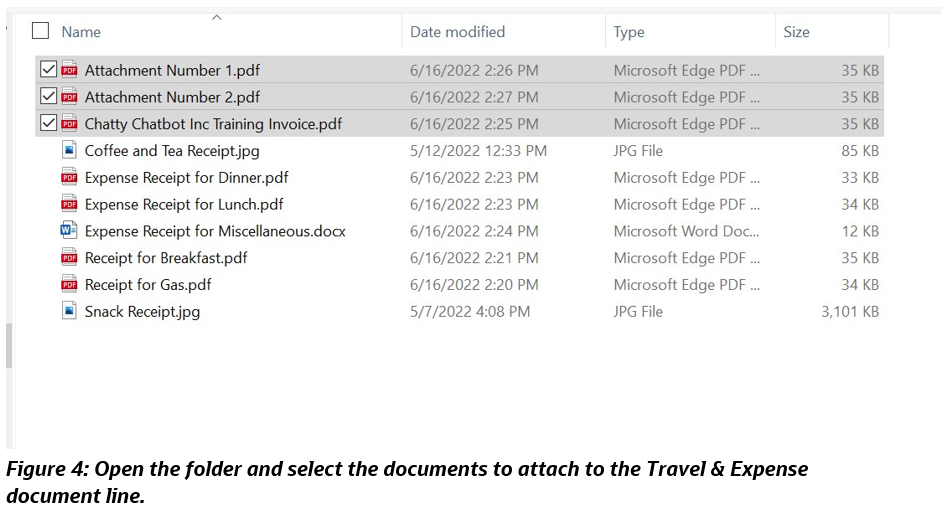
Task: Uncheck the Attachment Number 2.pdf checkbox
Action: (47, 97)
